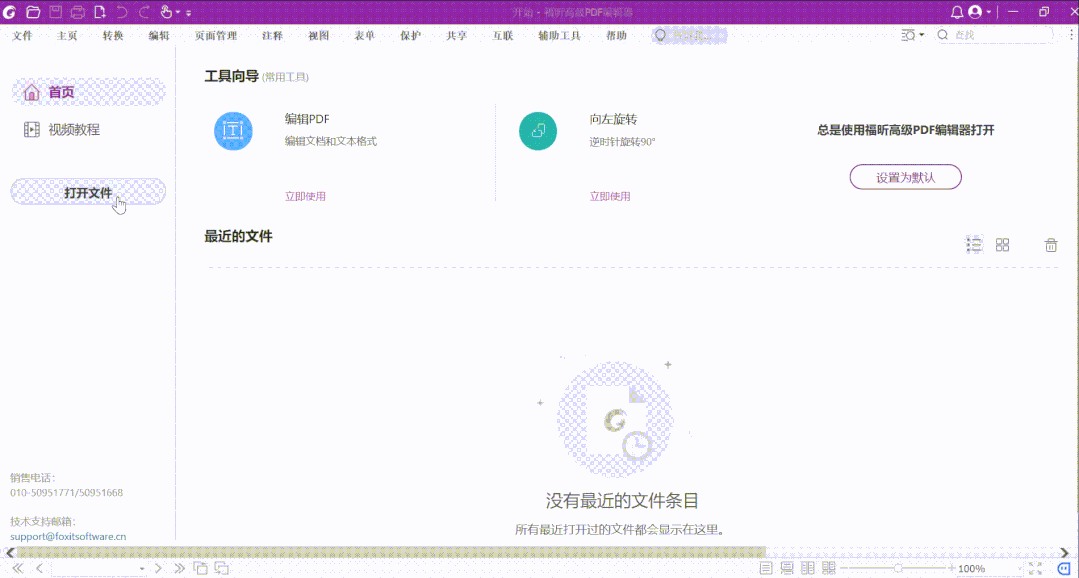Switch to the 注释 ribbon tab

272,34
